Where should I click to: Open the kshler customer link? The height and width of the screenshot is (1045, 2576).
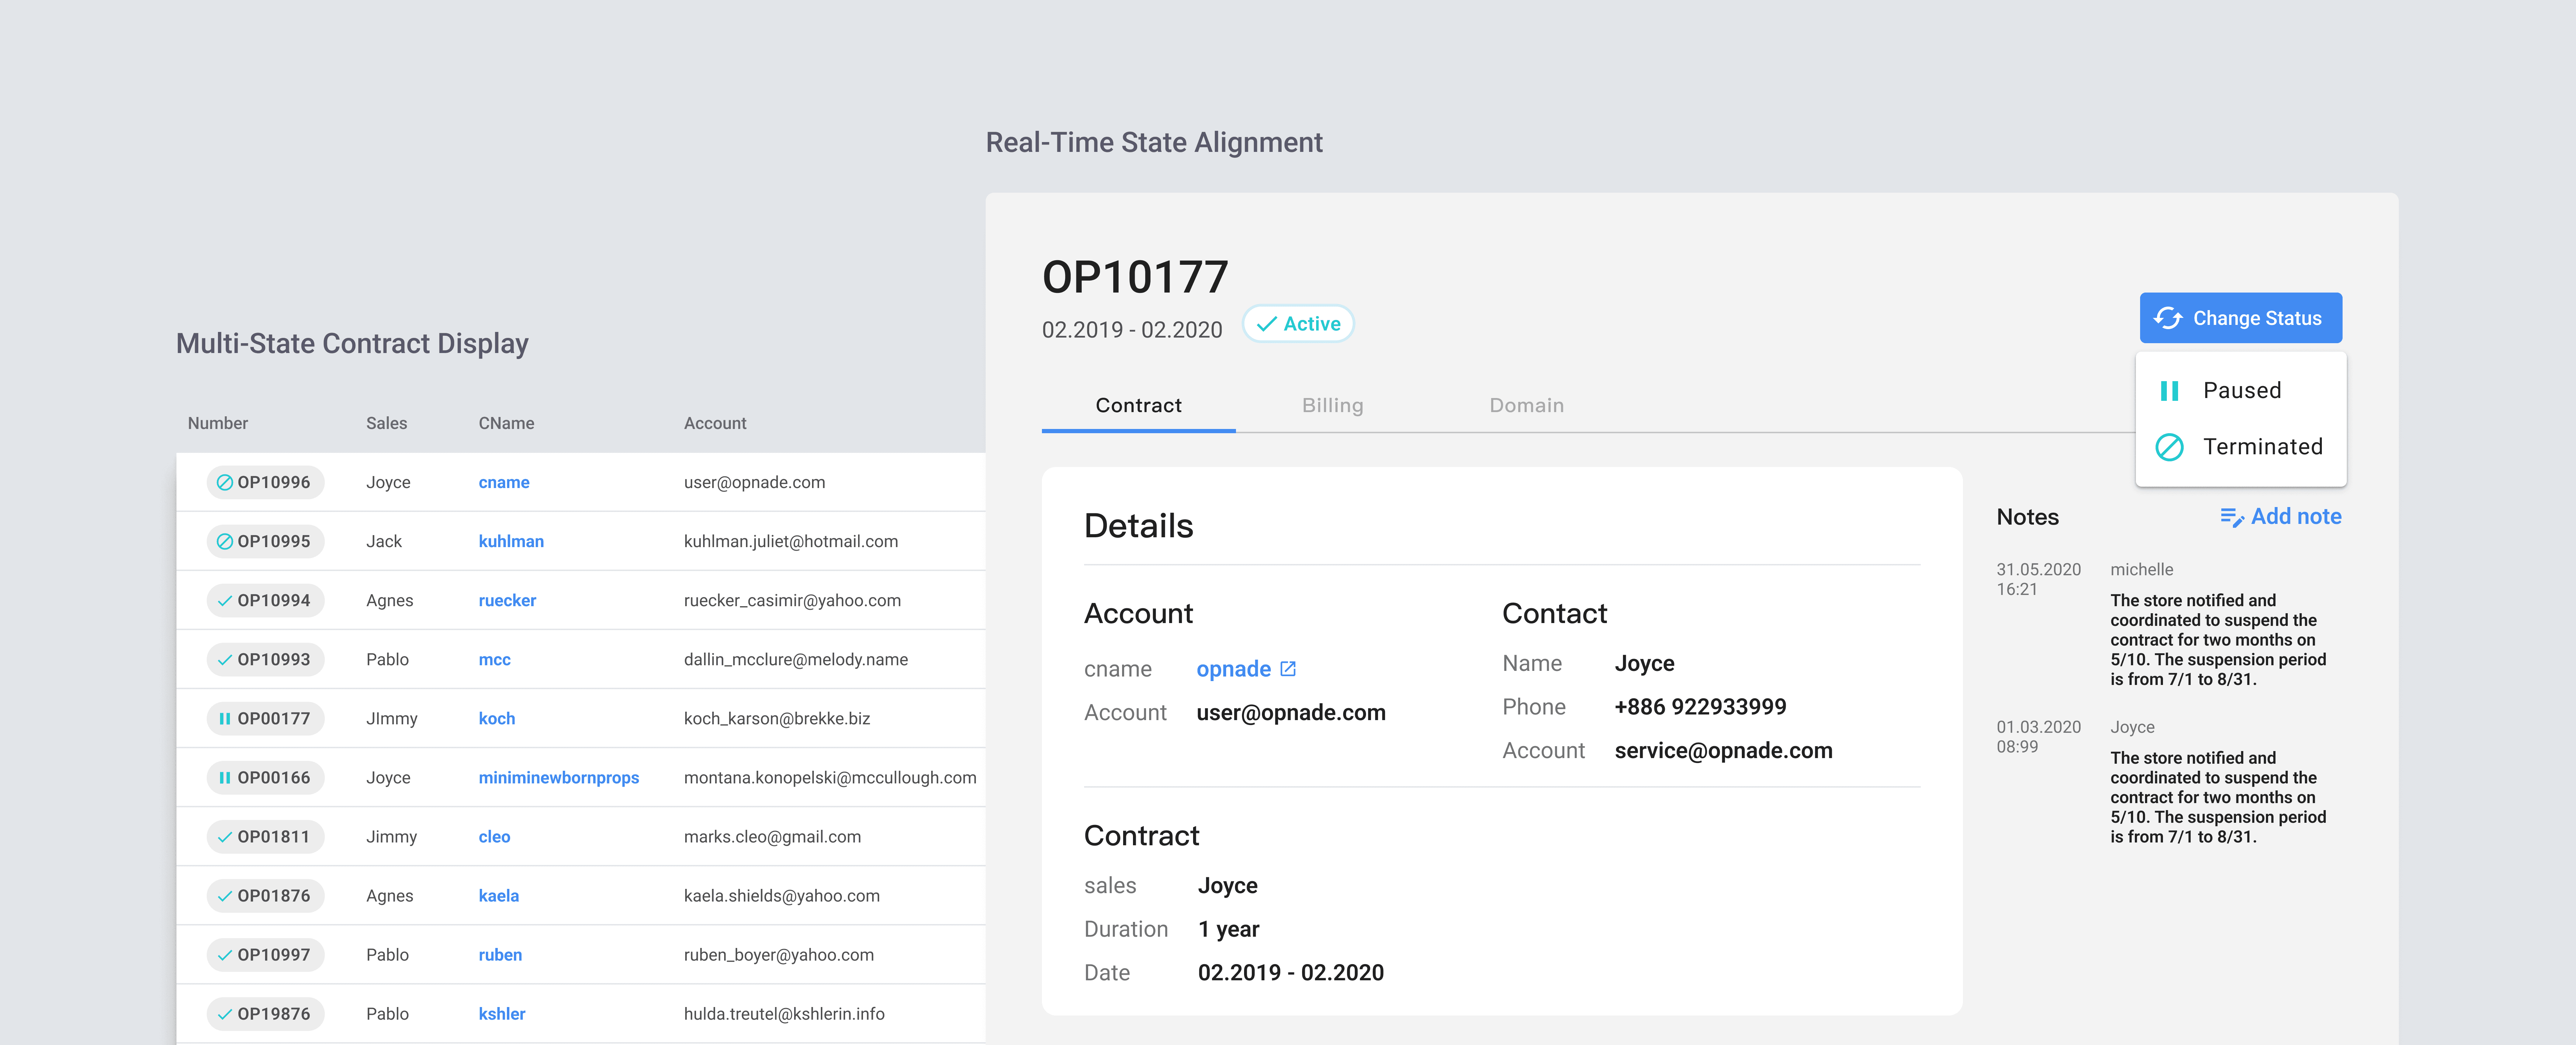(x=502, y=1014)
